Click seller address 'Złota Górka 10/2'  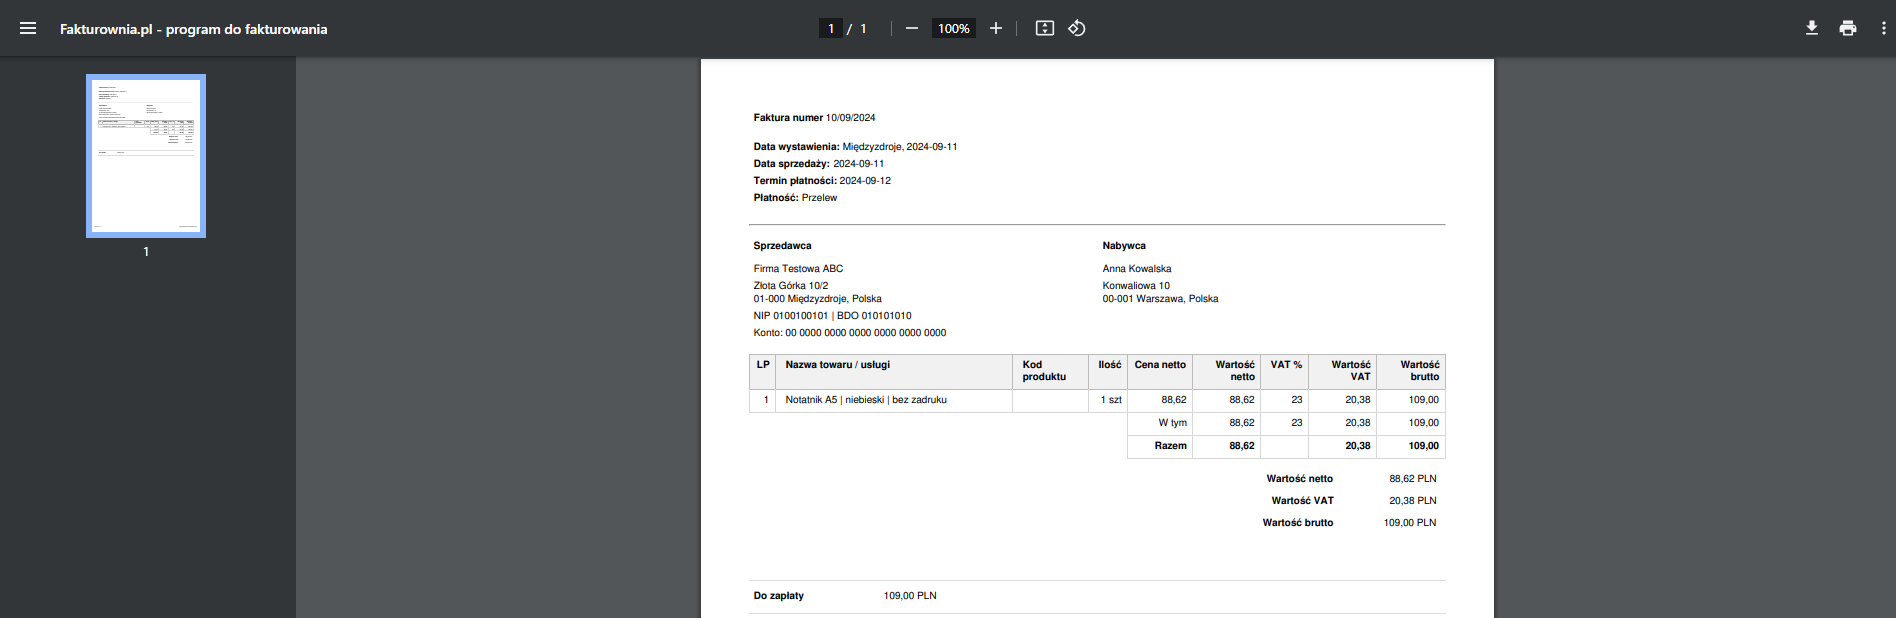pyautogui.click(x=791, y=286)
